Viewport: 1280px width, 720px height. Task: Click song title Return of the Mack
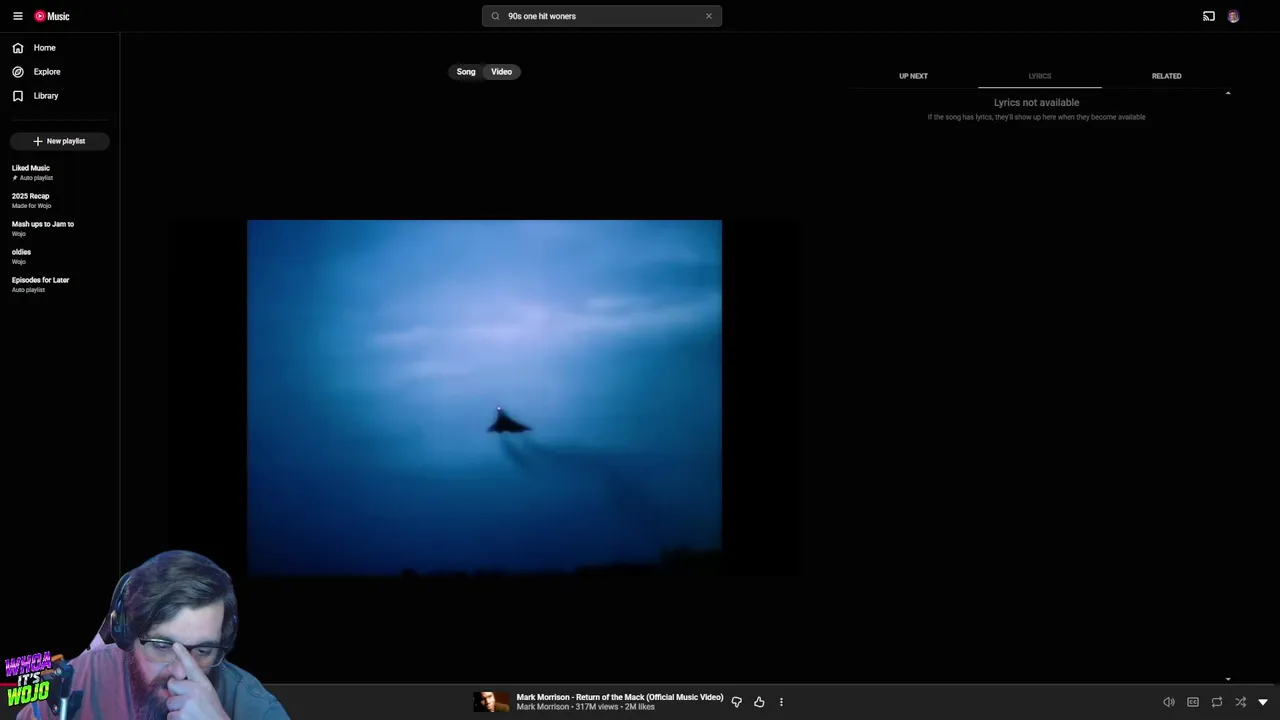619,697
